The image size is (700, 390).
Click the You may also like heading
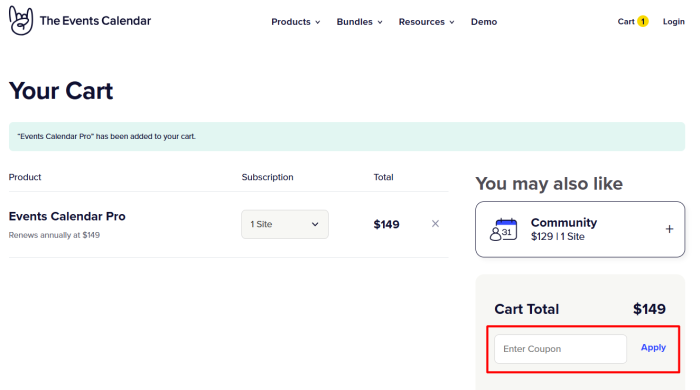tap(549, 184)
